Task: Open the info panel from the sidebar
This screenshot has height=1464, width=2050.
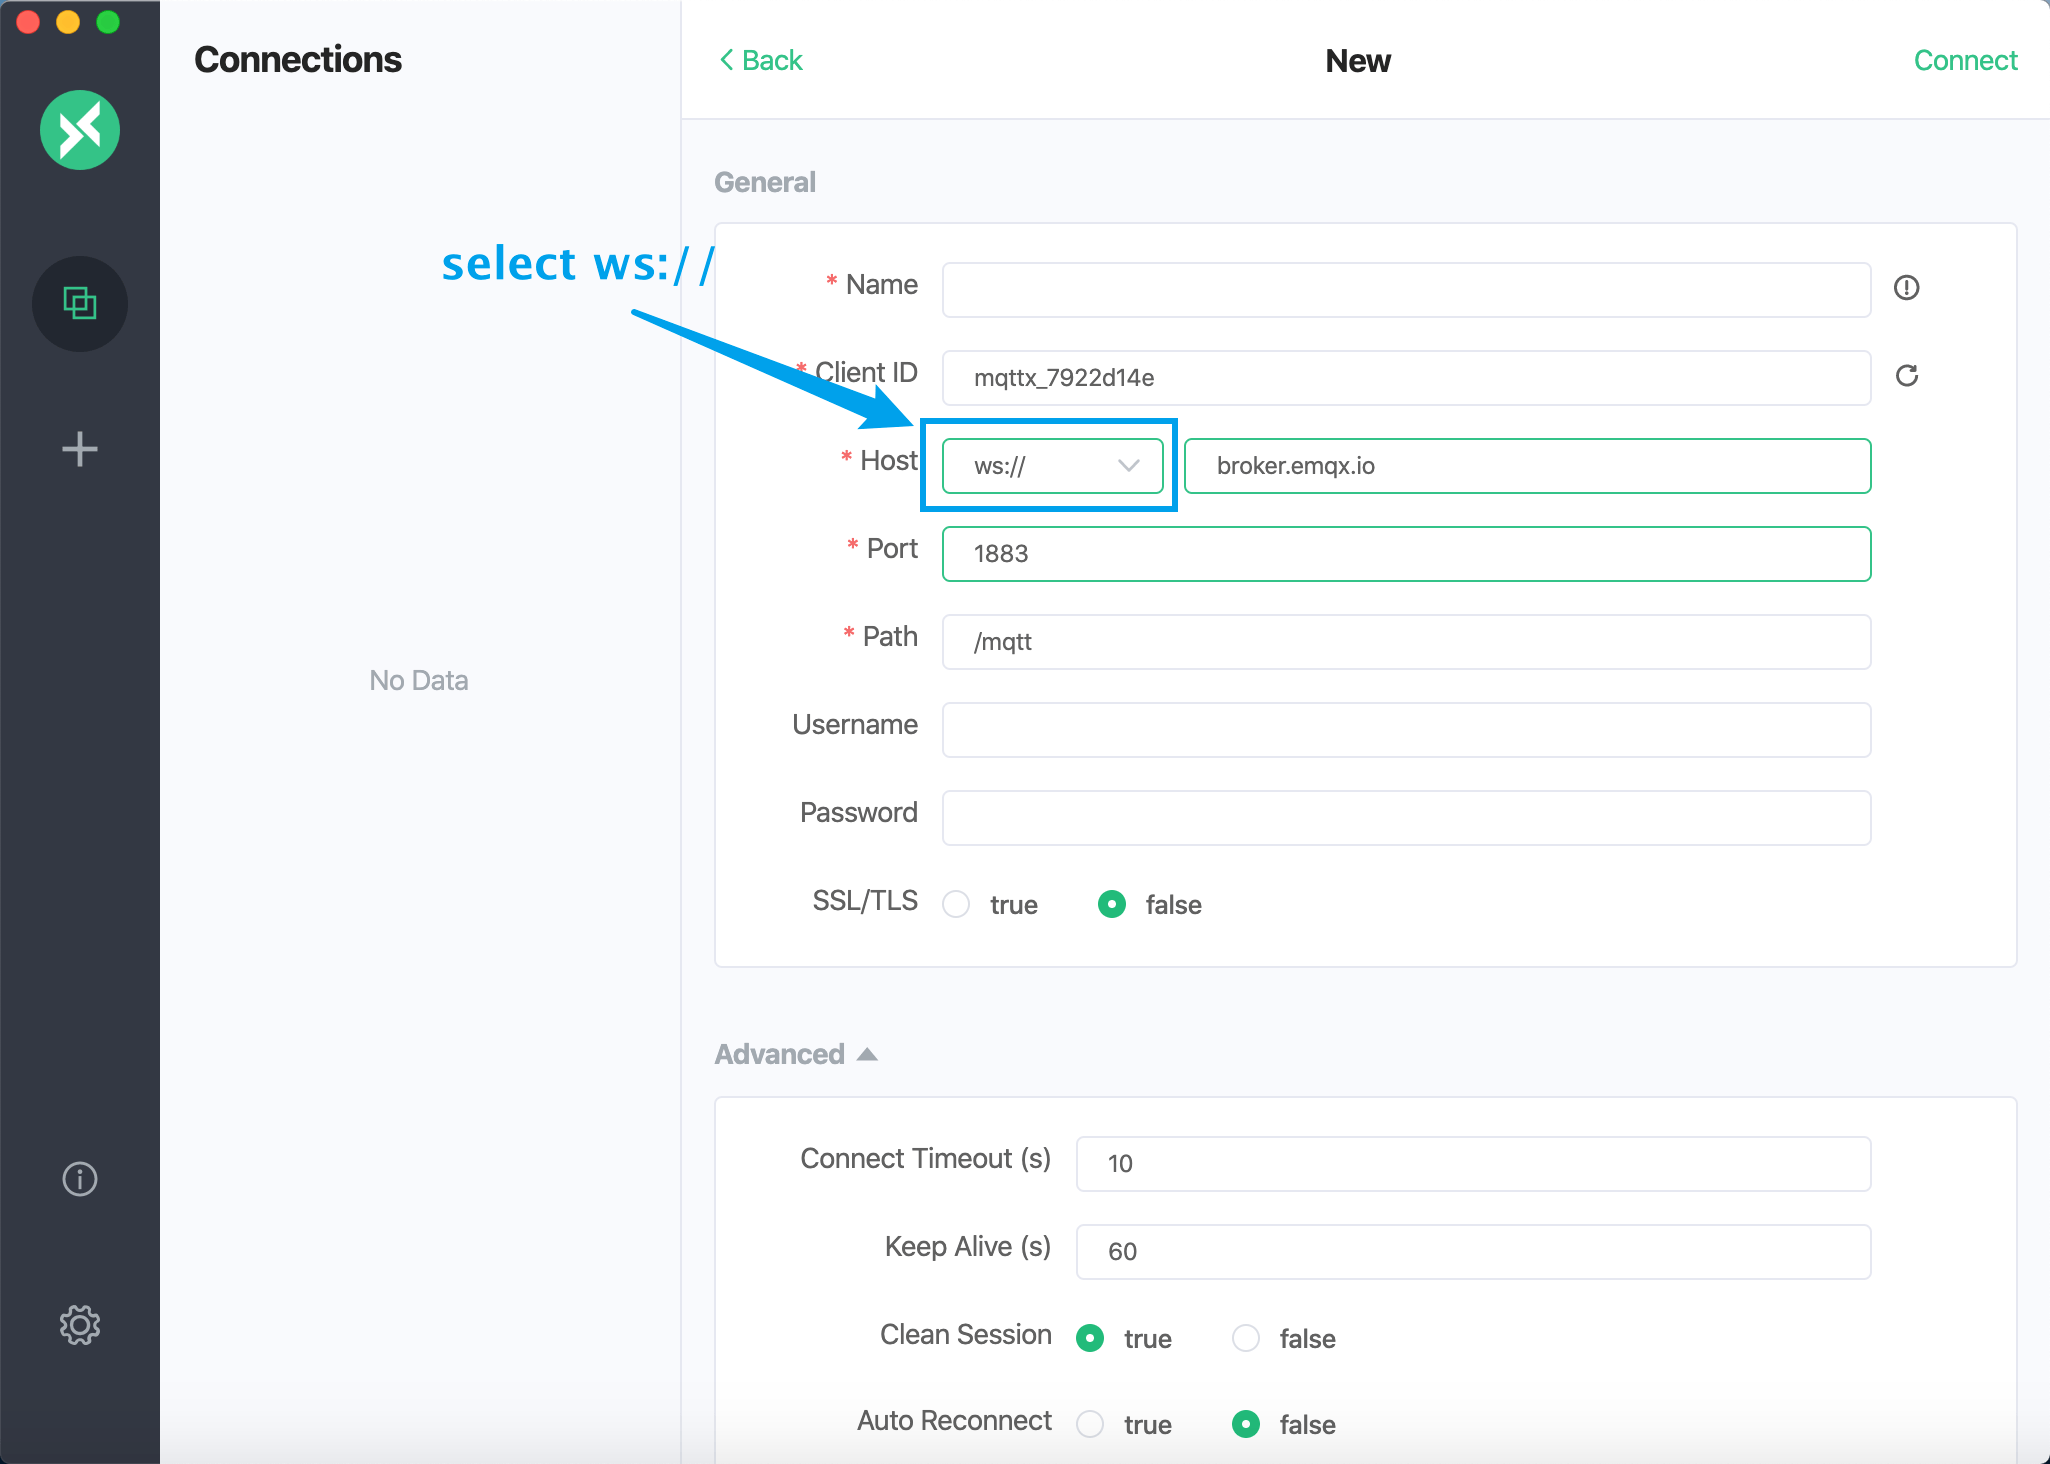Action: point(80,1178)
